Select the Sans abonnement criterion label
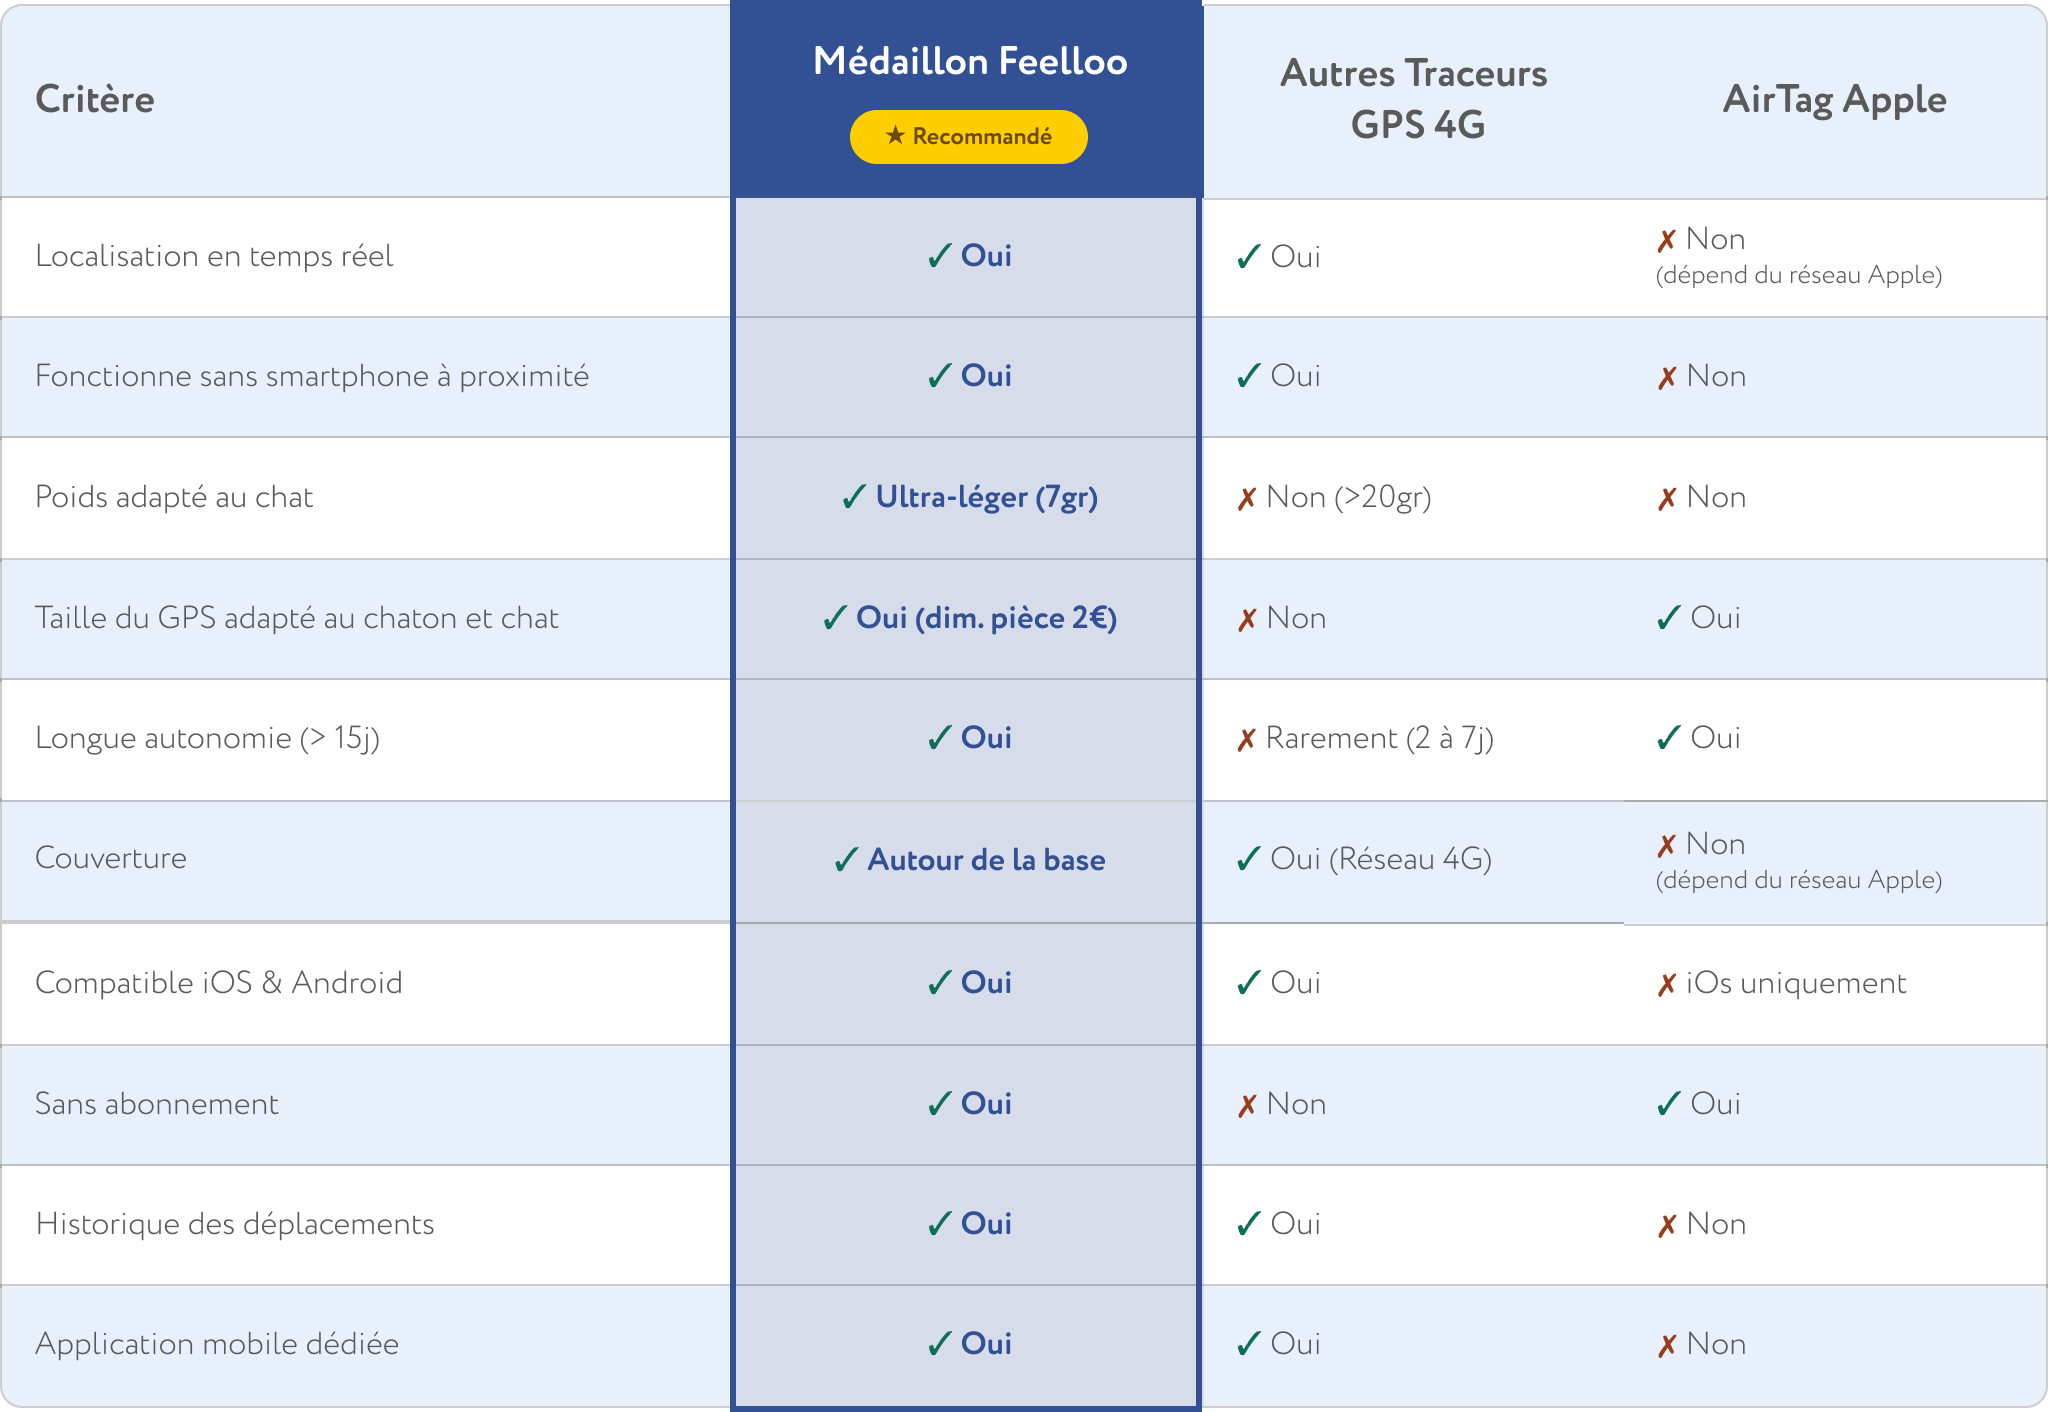The width and height of the screenshot is (2048, 1412). (157, 1103)
